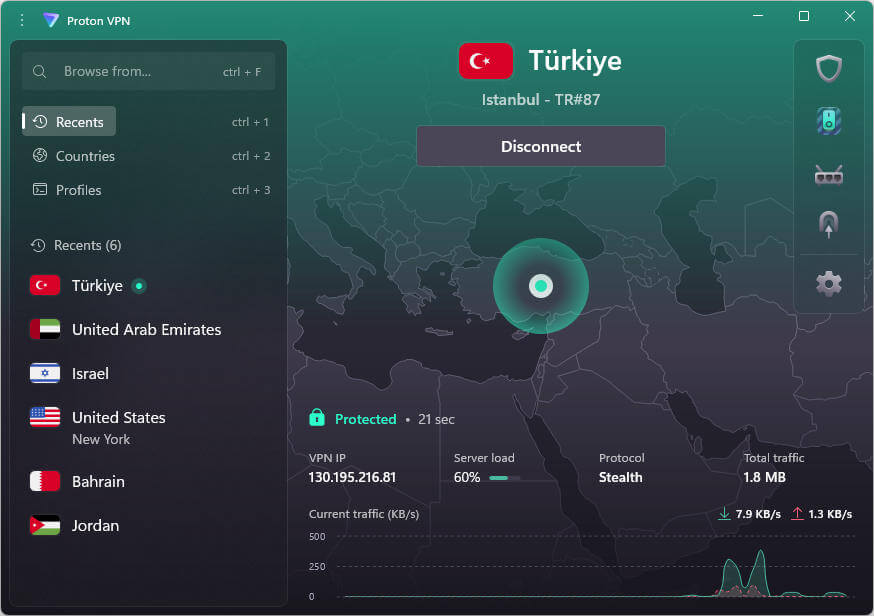The height and width of the screenshot is (616, 874).
Task: Click the Recents (6) clock icon
Action: [38, 245]
